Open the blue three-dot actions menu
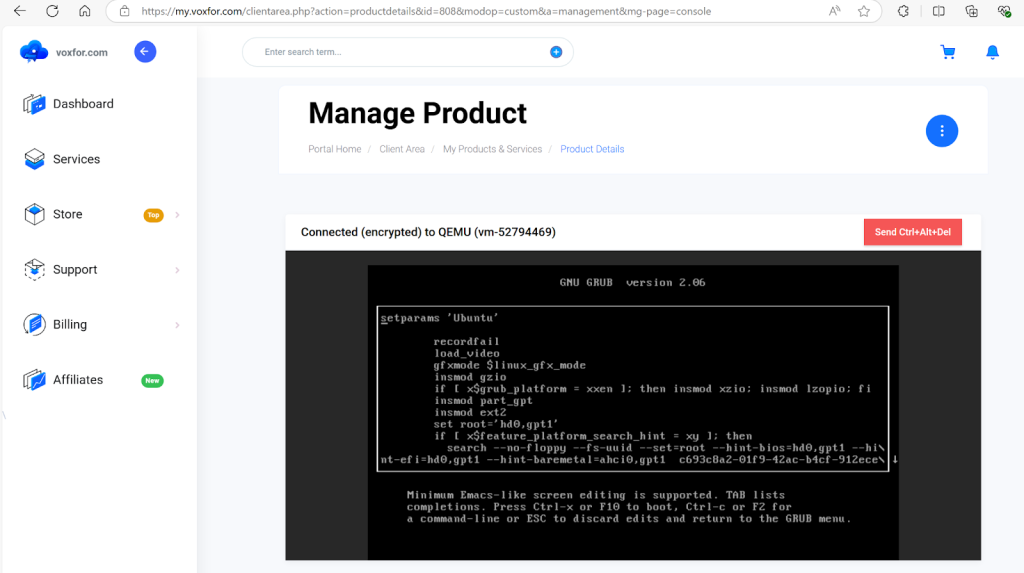The width and height of the screenshot is (1024, 573). [942, 131]
